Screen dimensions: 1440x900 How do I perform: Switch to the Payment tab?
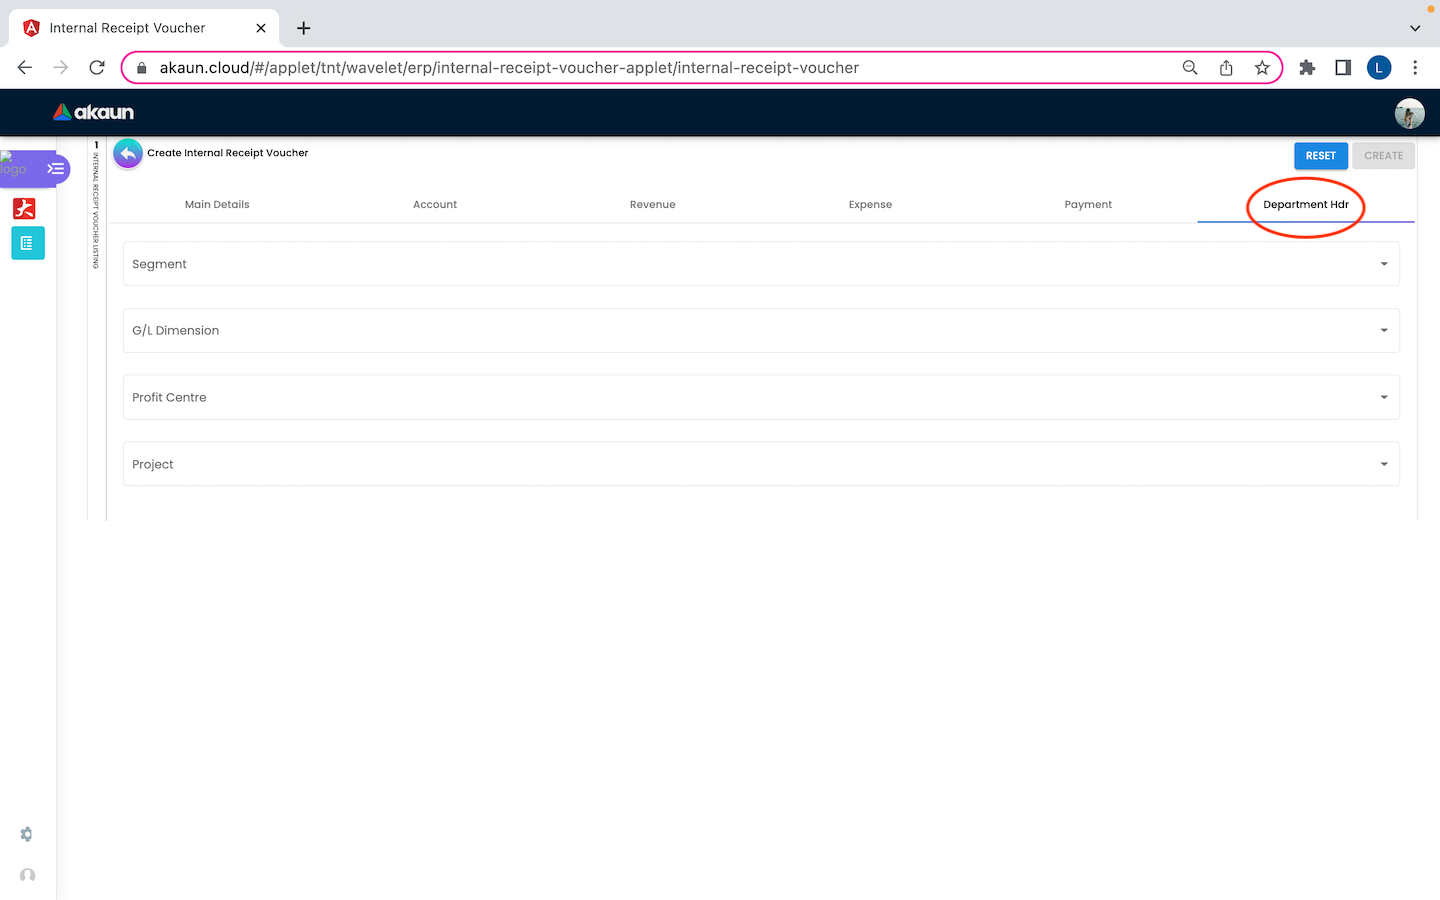click(x=1088, y=204)
